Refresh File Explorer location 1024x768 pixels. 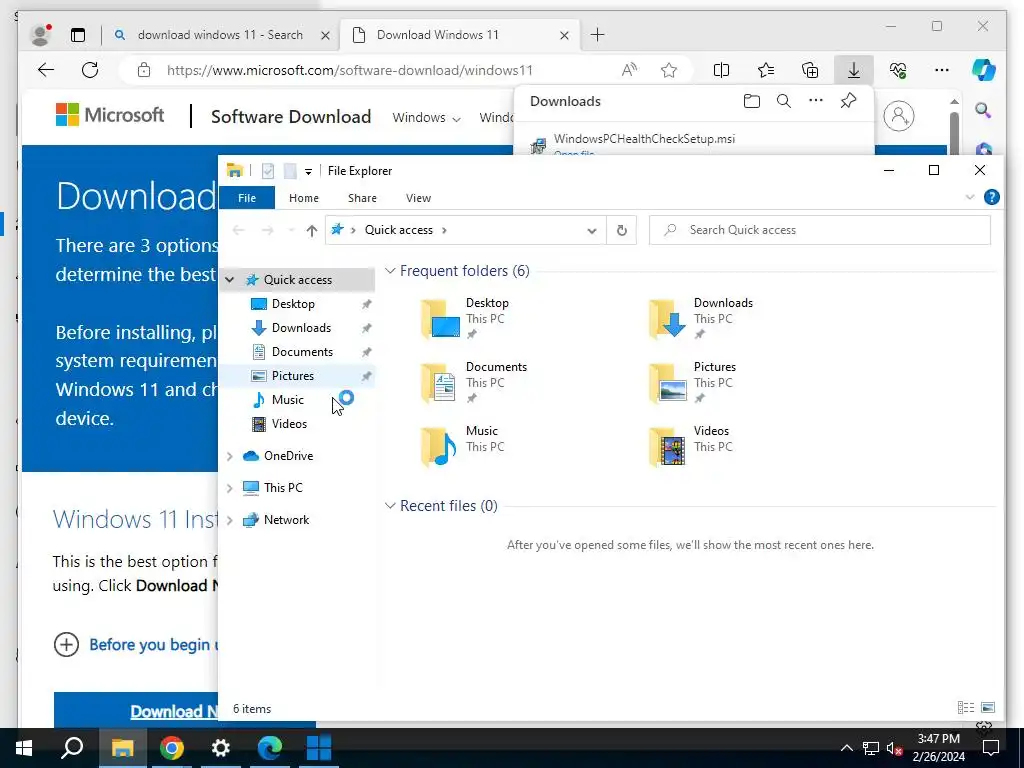622,230
